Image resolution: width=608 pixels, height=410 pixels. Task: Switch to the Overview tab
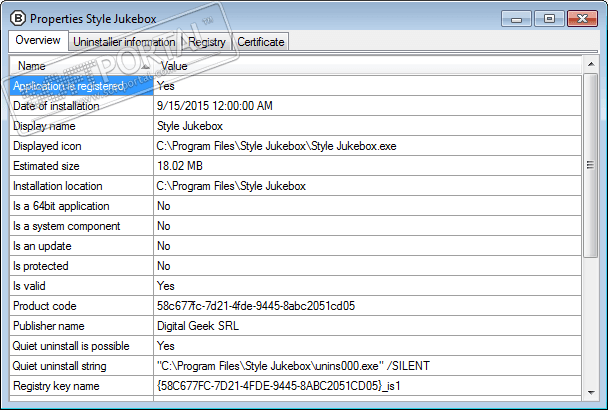coord(38,41)
